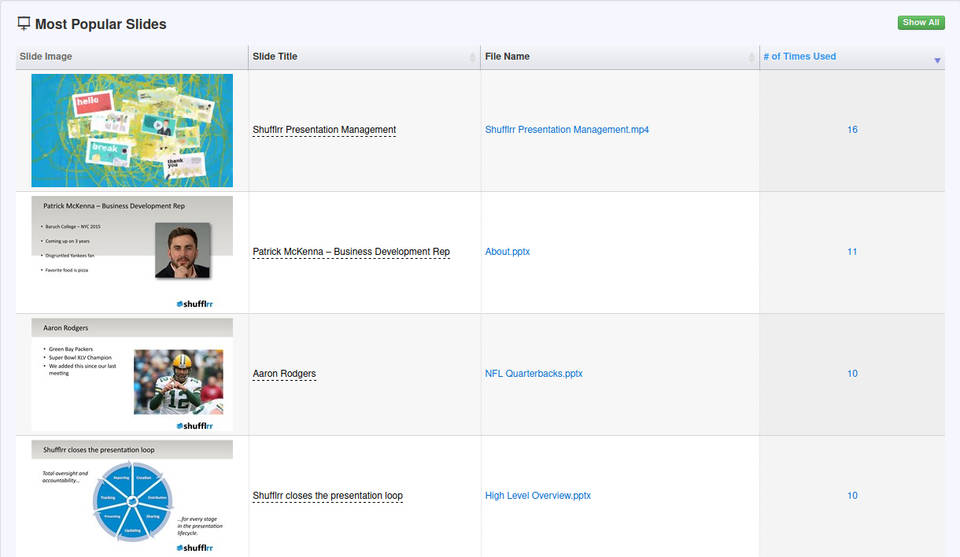This screenshot has height=557, width=960.
Task: Click the Shufflrr Presentation Management video thumbnail
Action: point(132,130)
